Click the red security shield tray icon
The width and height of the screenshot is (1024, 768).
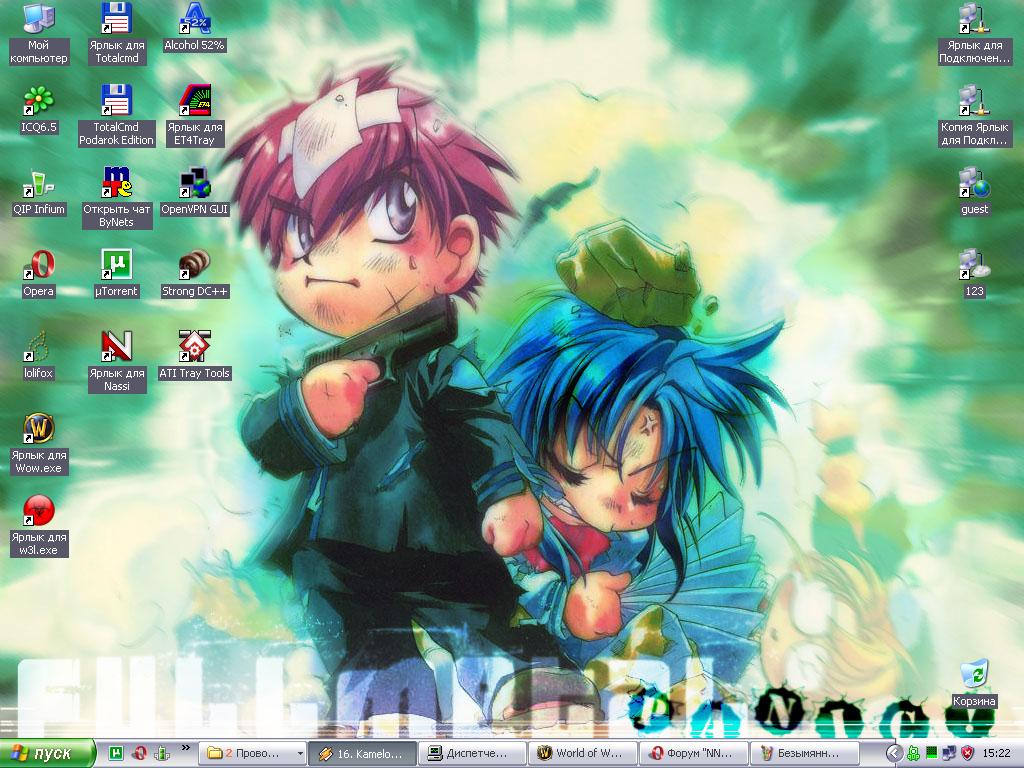[x=967, y=754]
